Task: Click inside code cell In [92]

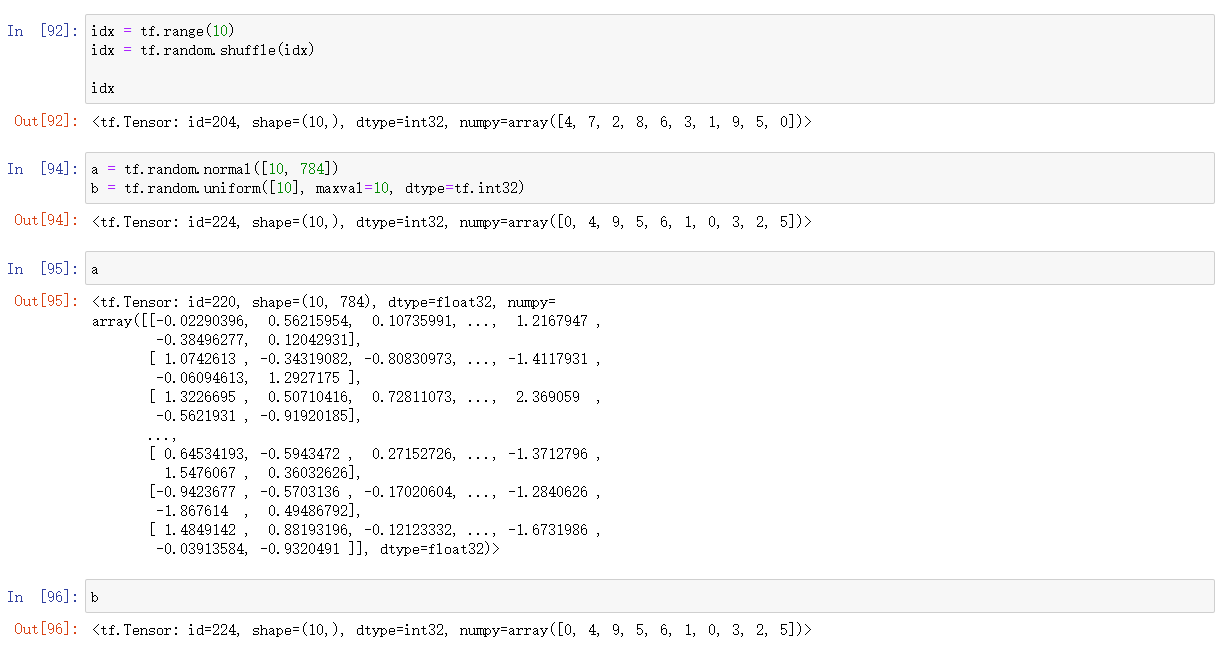Action: coord(650,59)
